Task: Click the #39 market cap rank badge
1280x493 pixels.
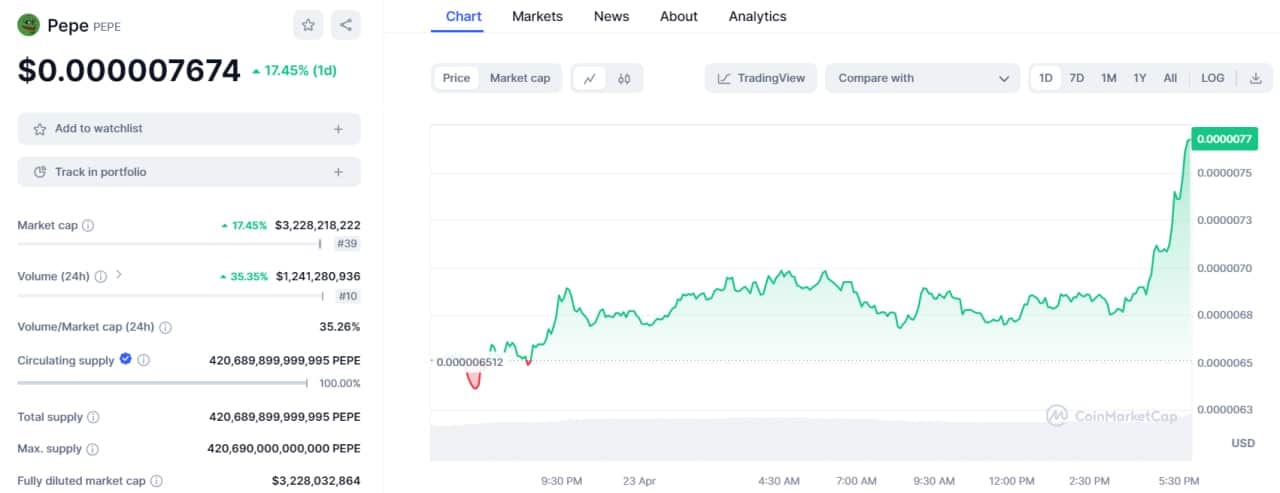Action: (x=347, y=243)
